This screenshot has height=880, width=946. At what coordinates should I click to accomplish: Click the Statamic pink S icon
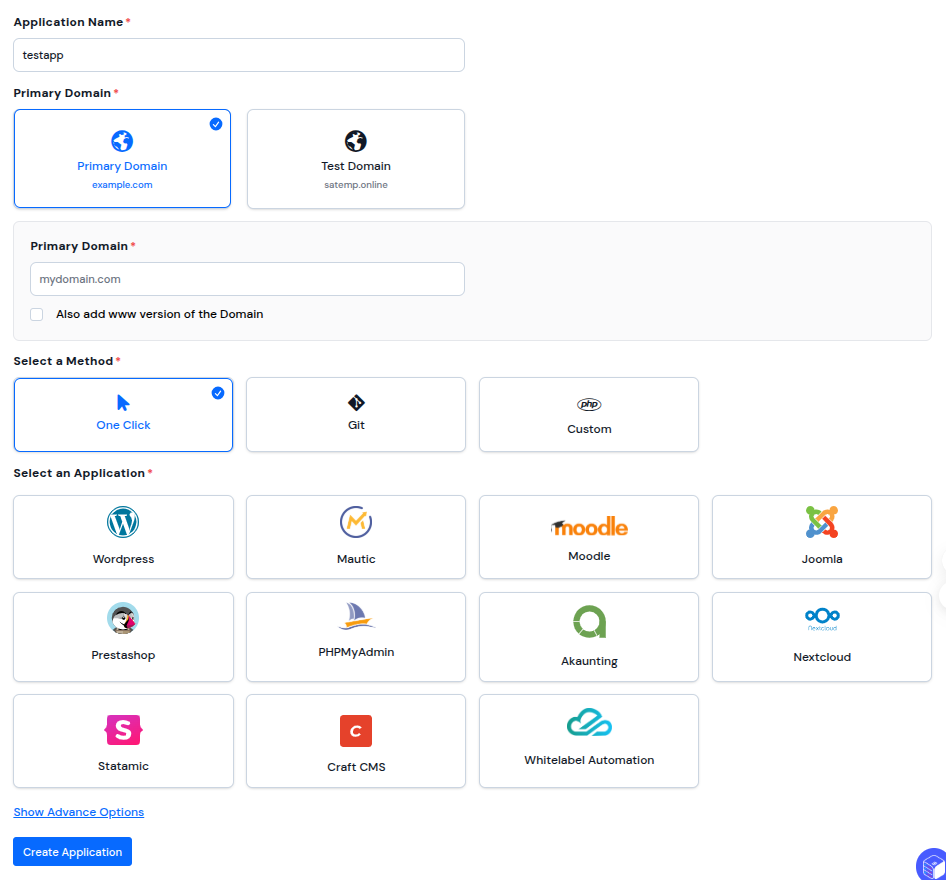pos(123,730)
